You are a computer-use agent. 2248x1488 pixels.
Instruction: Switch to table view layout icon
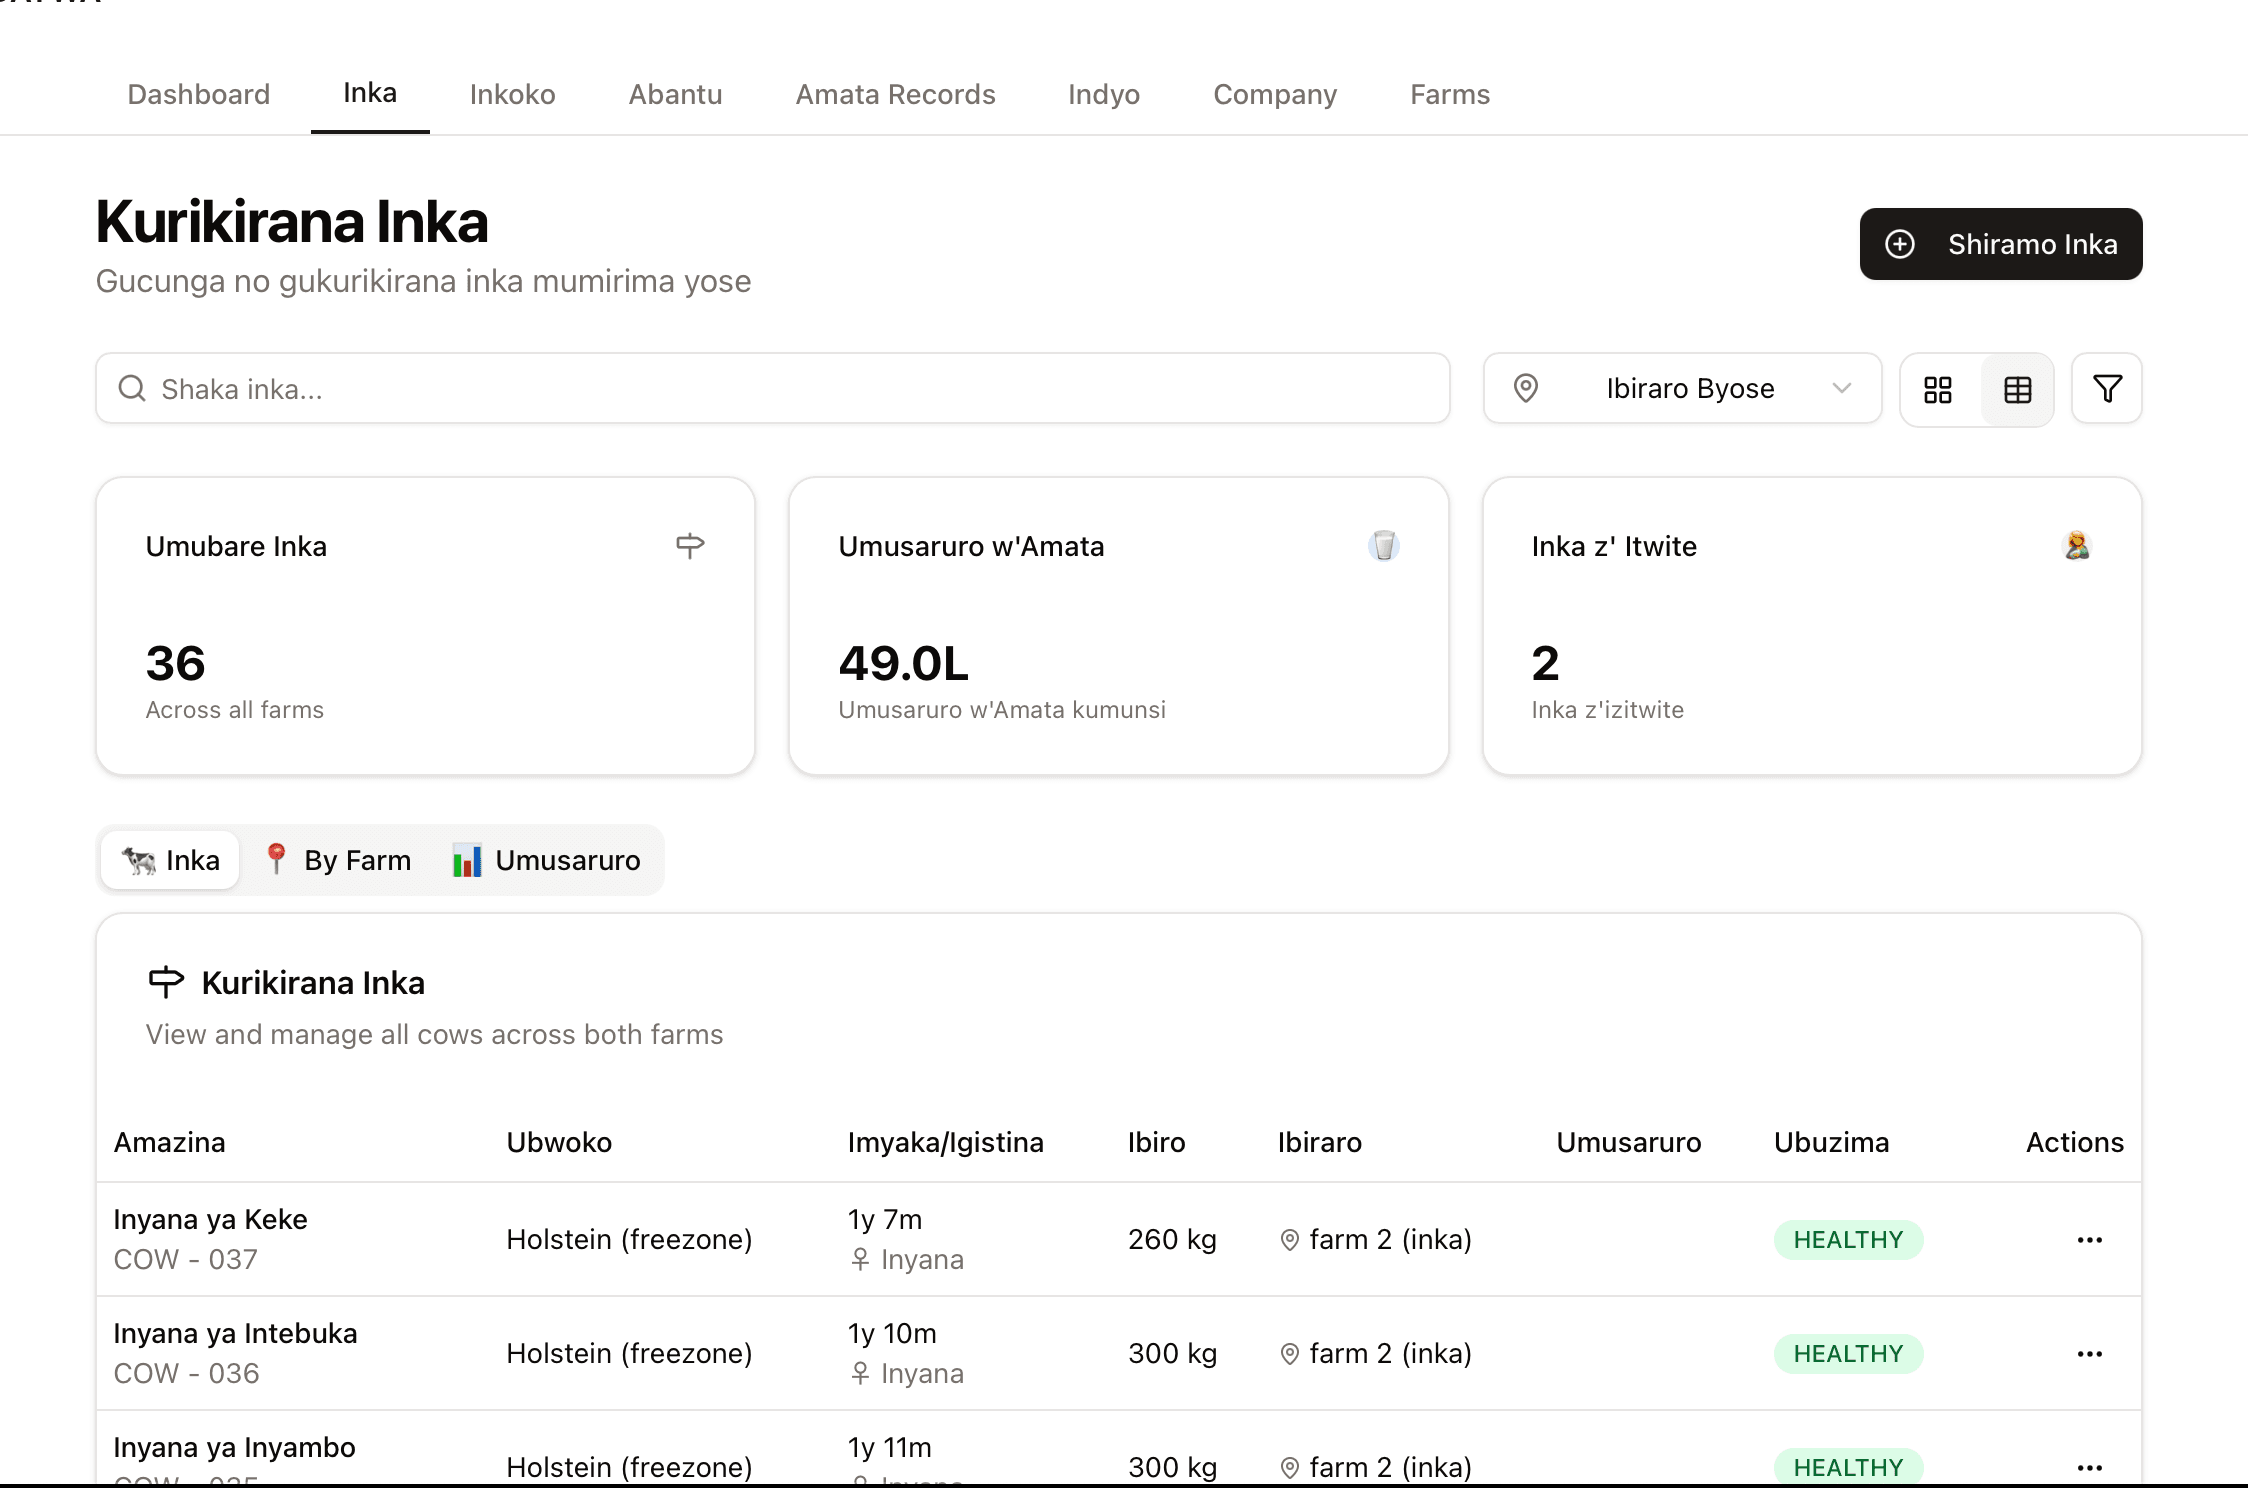coord(2018,389)
